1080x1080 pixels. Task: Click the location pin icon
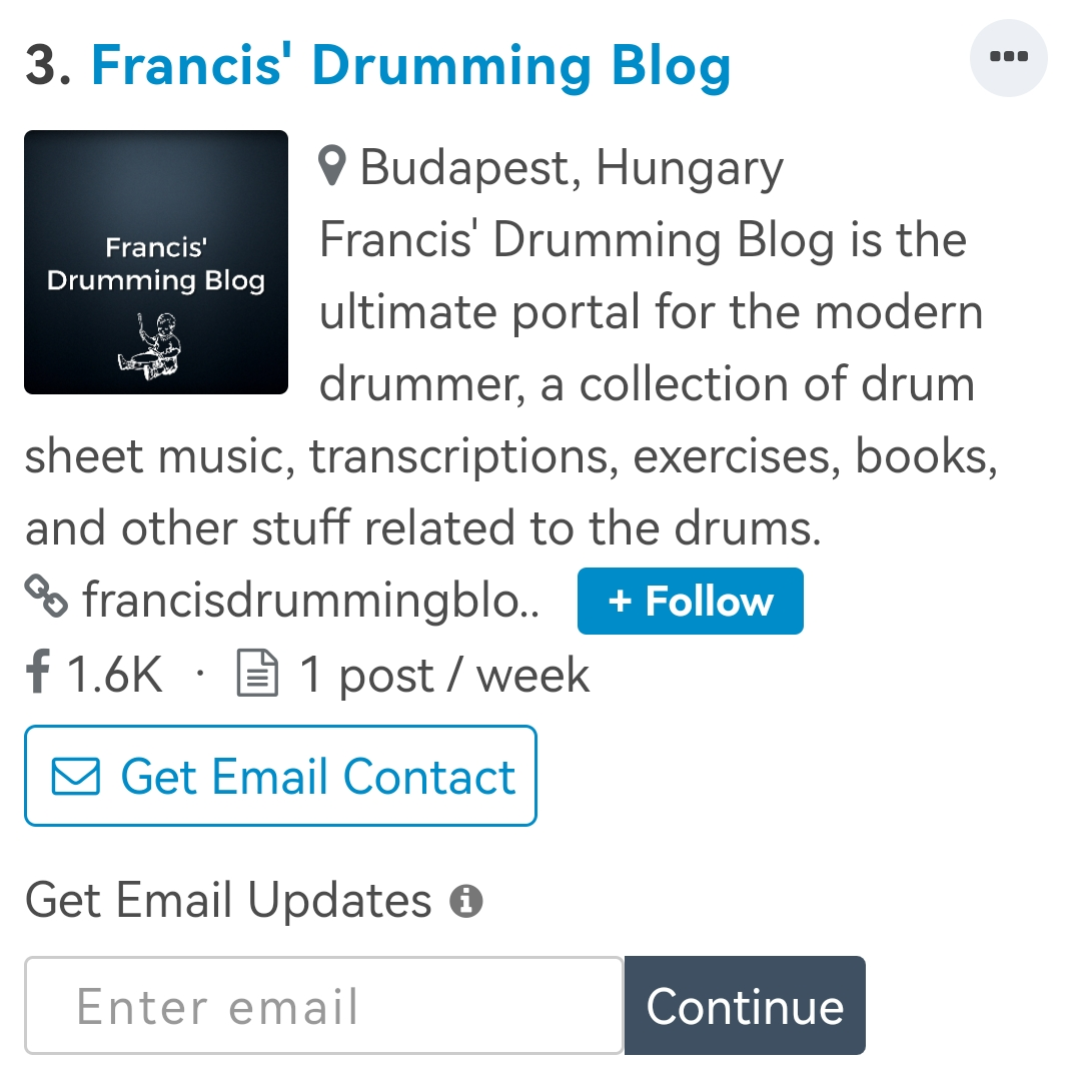pyautogui.click(x=333, y=168)
